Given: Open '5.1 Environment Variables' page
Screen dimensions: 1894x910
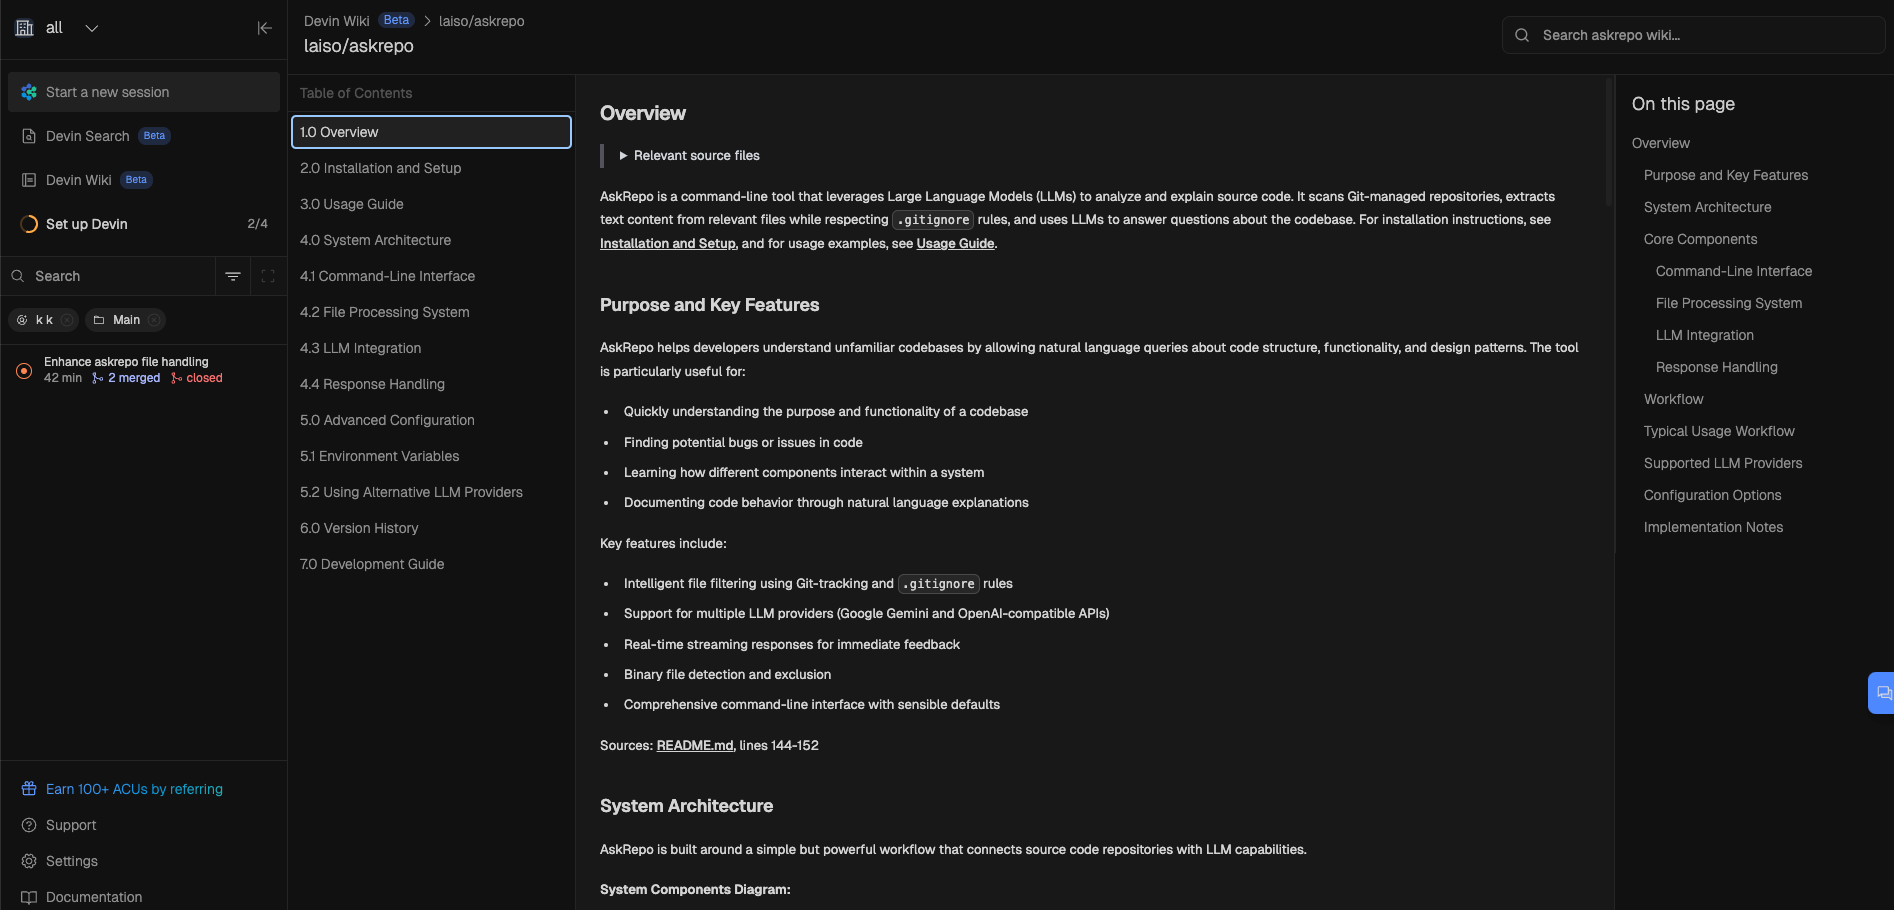Looking at the screenshot, I should click(x=431, y=456).
